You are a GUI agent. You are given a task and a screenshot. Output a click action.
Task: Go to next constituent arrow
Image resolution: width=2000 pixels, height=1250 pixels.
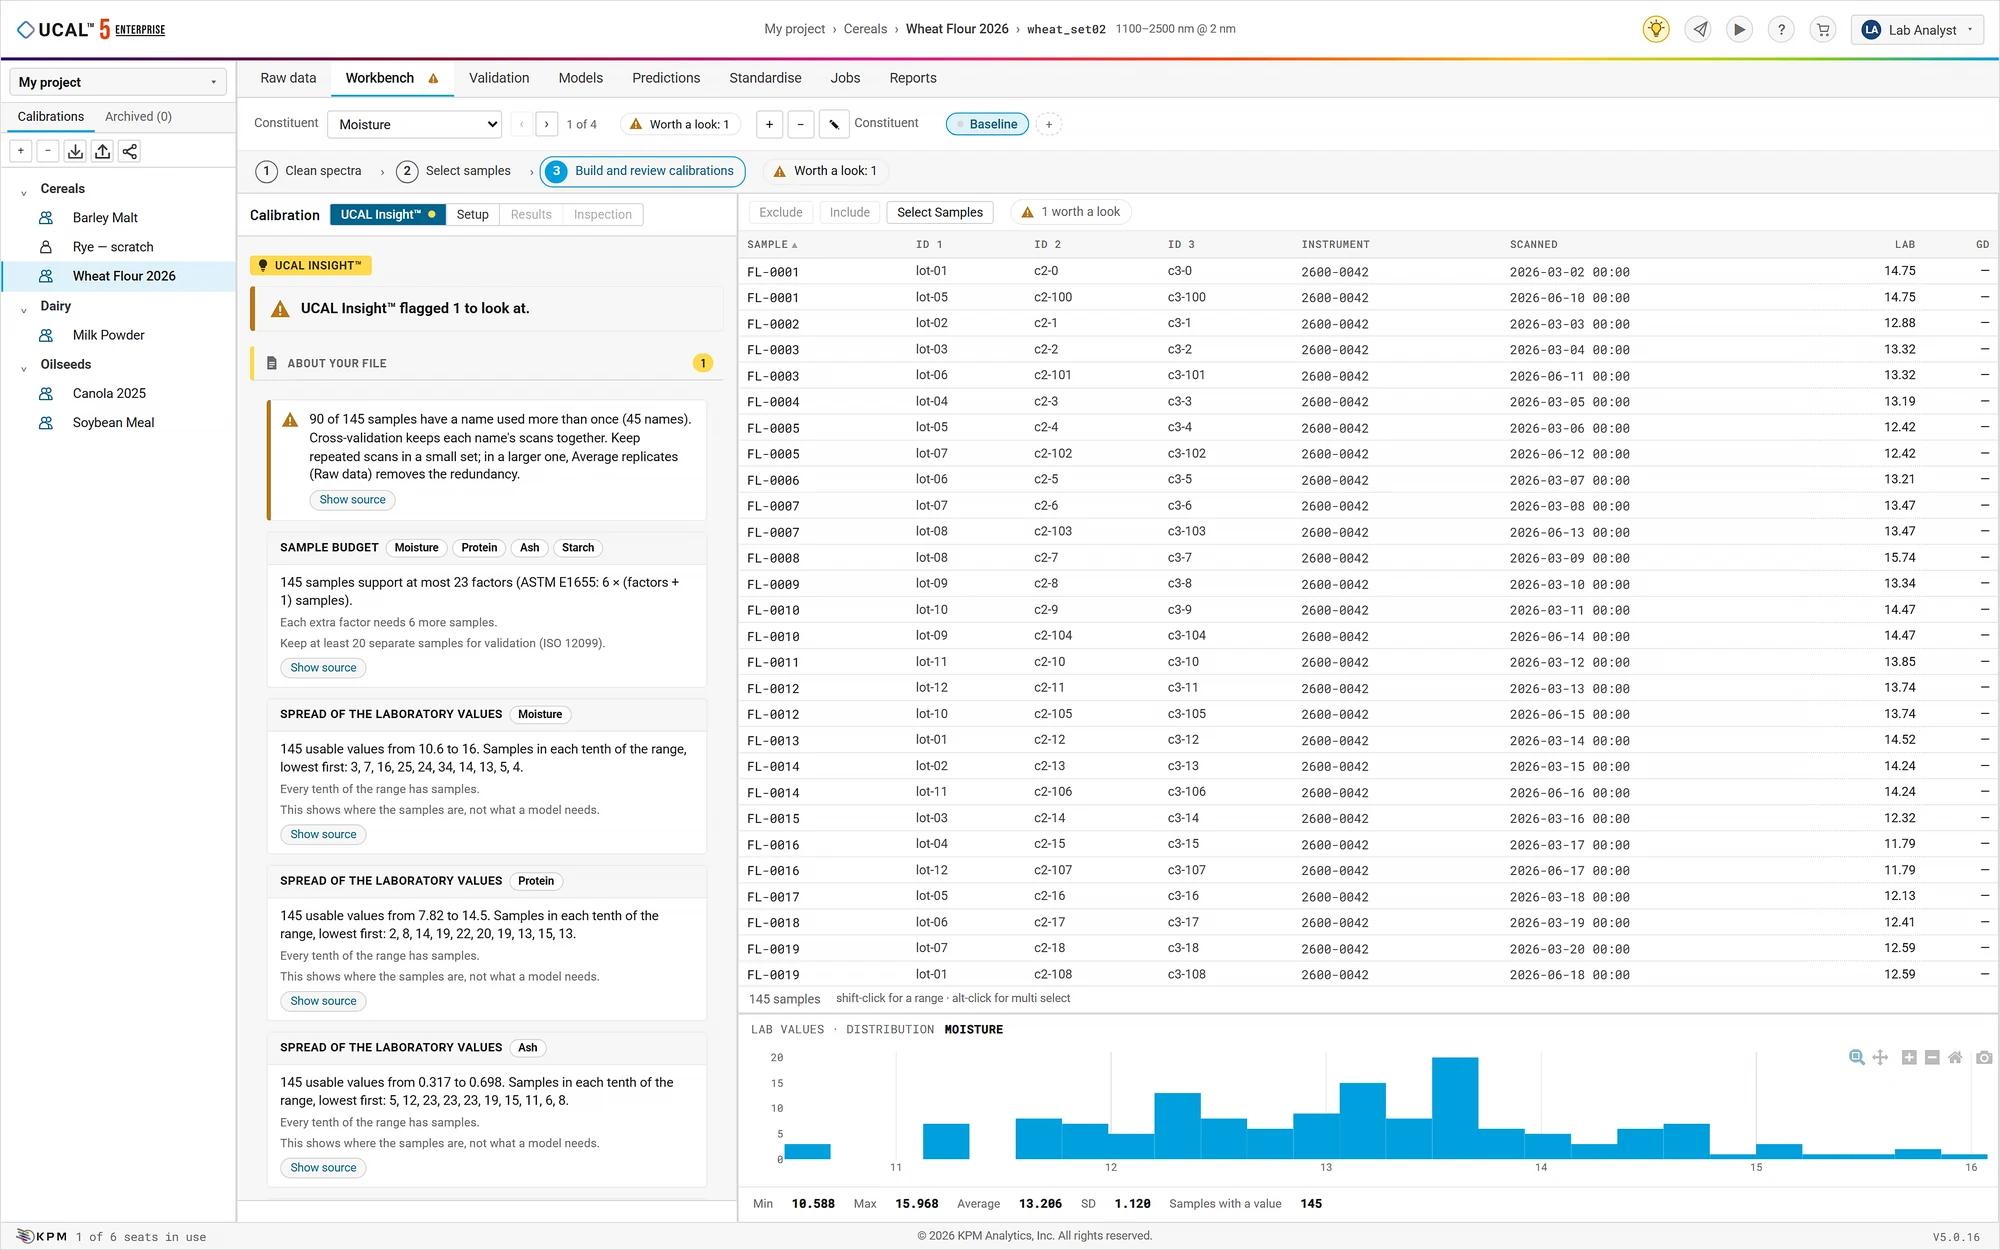[546, 124]
